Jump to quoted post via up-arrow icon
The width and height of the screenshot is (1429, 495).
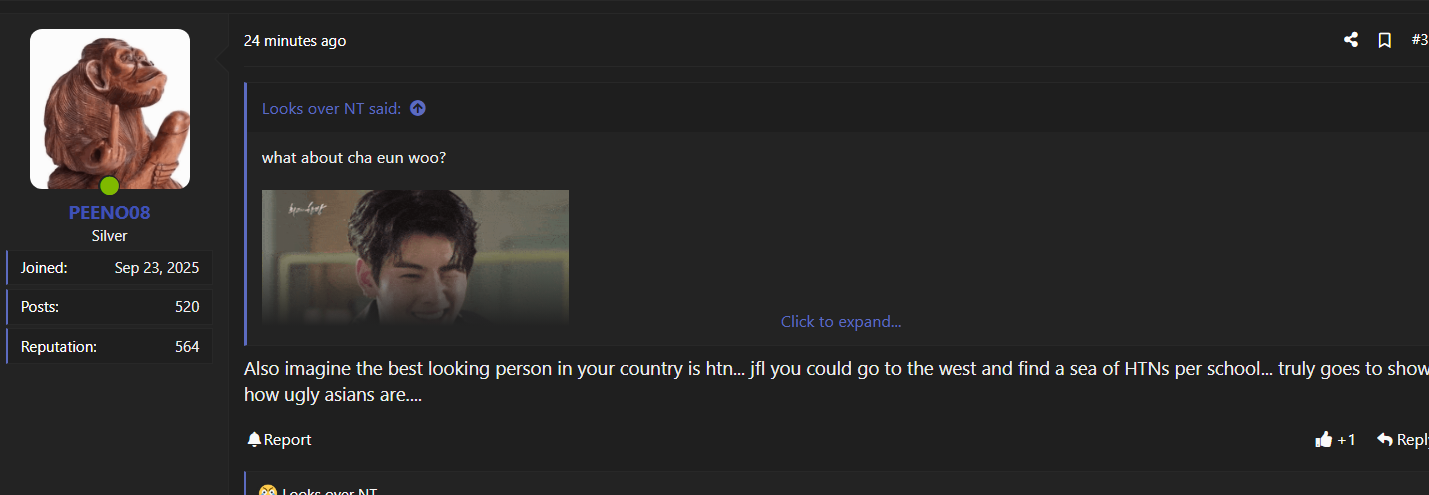[x=418, y=108]
